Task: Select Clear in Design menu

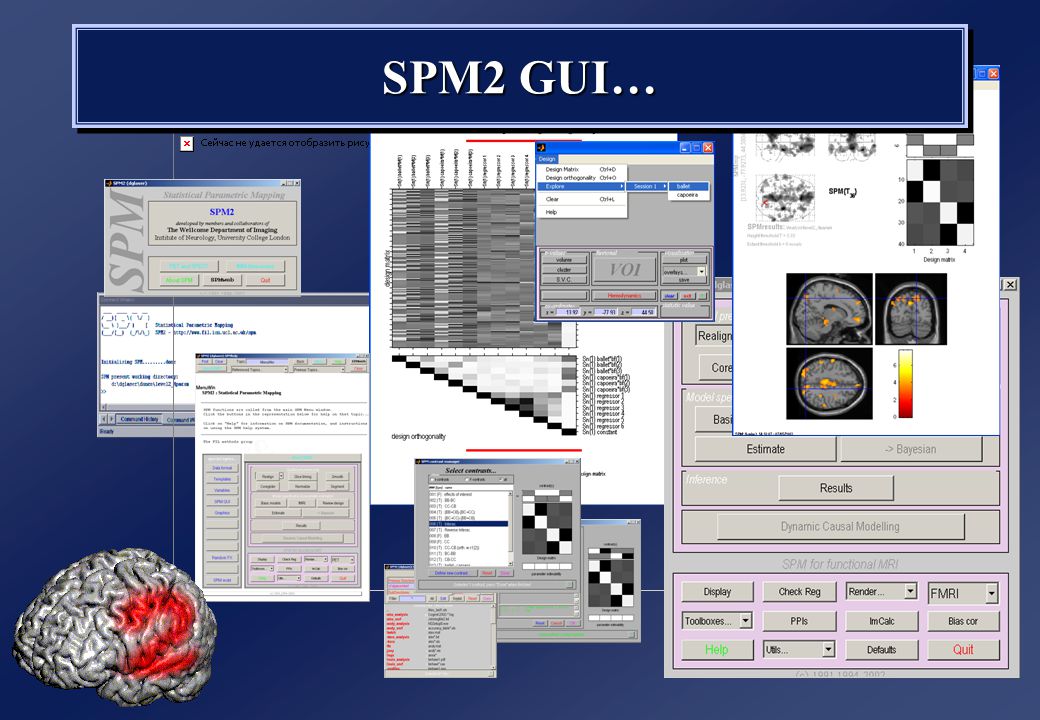Action: pyautogui.click(x=580, y=199)
